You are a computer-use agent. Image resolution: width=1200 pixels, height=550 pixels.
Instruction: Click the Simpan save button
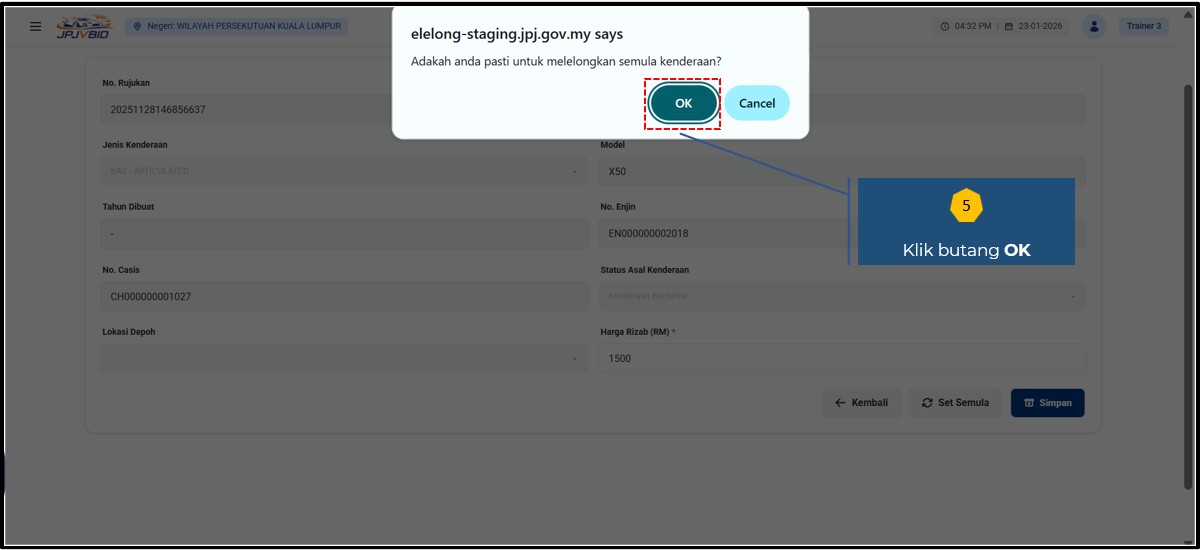point(1047,403)
